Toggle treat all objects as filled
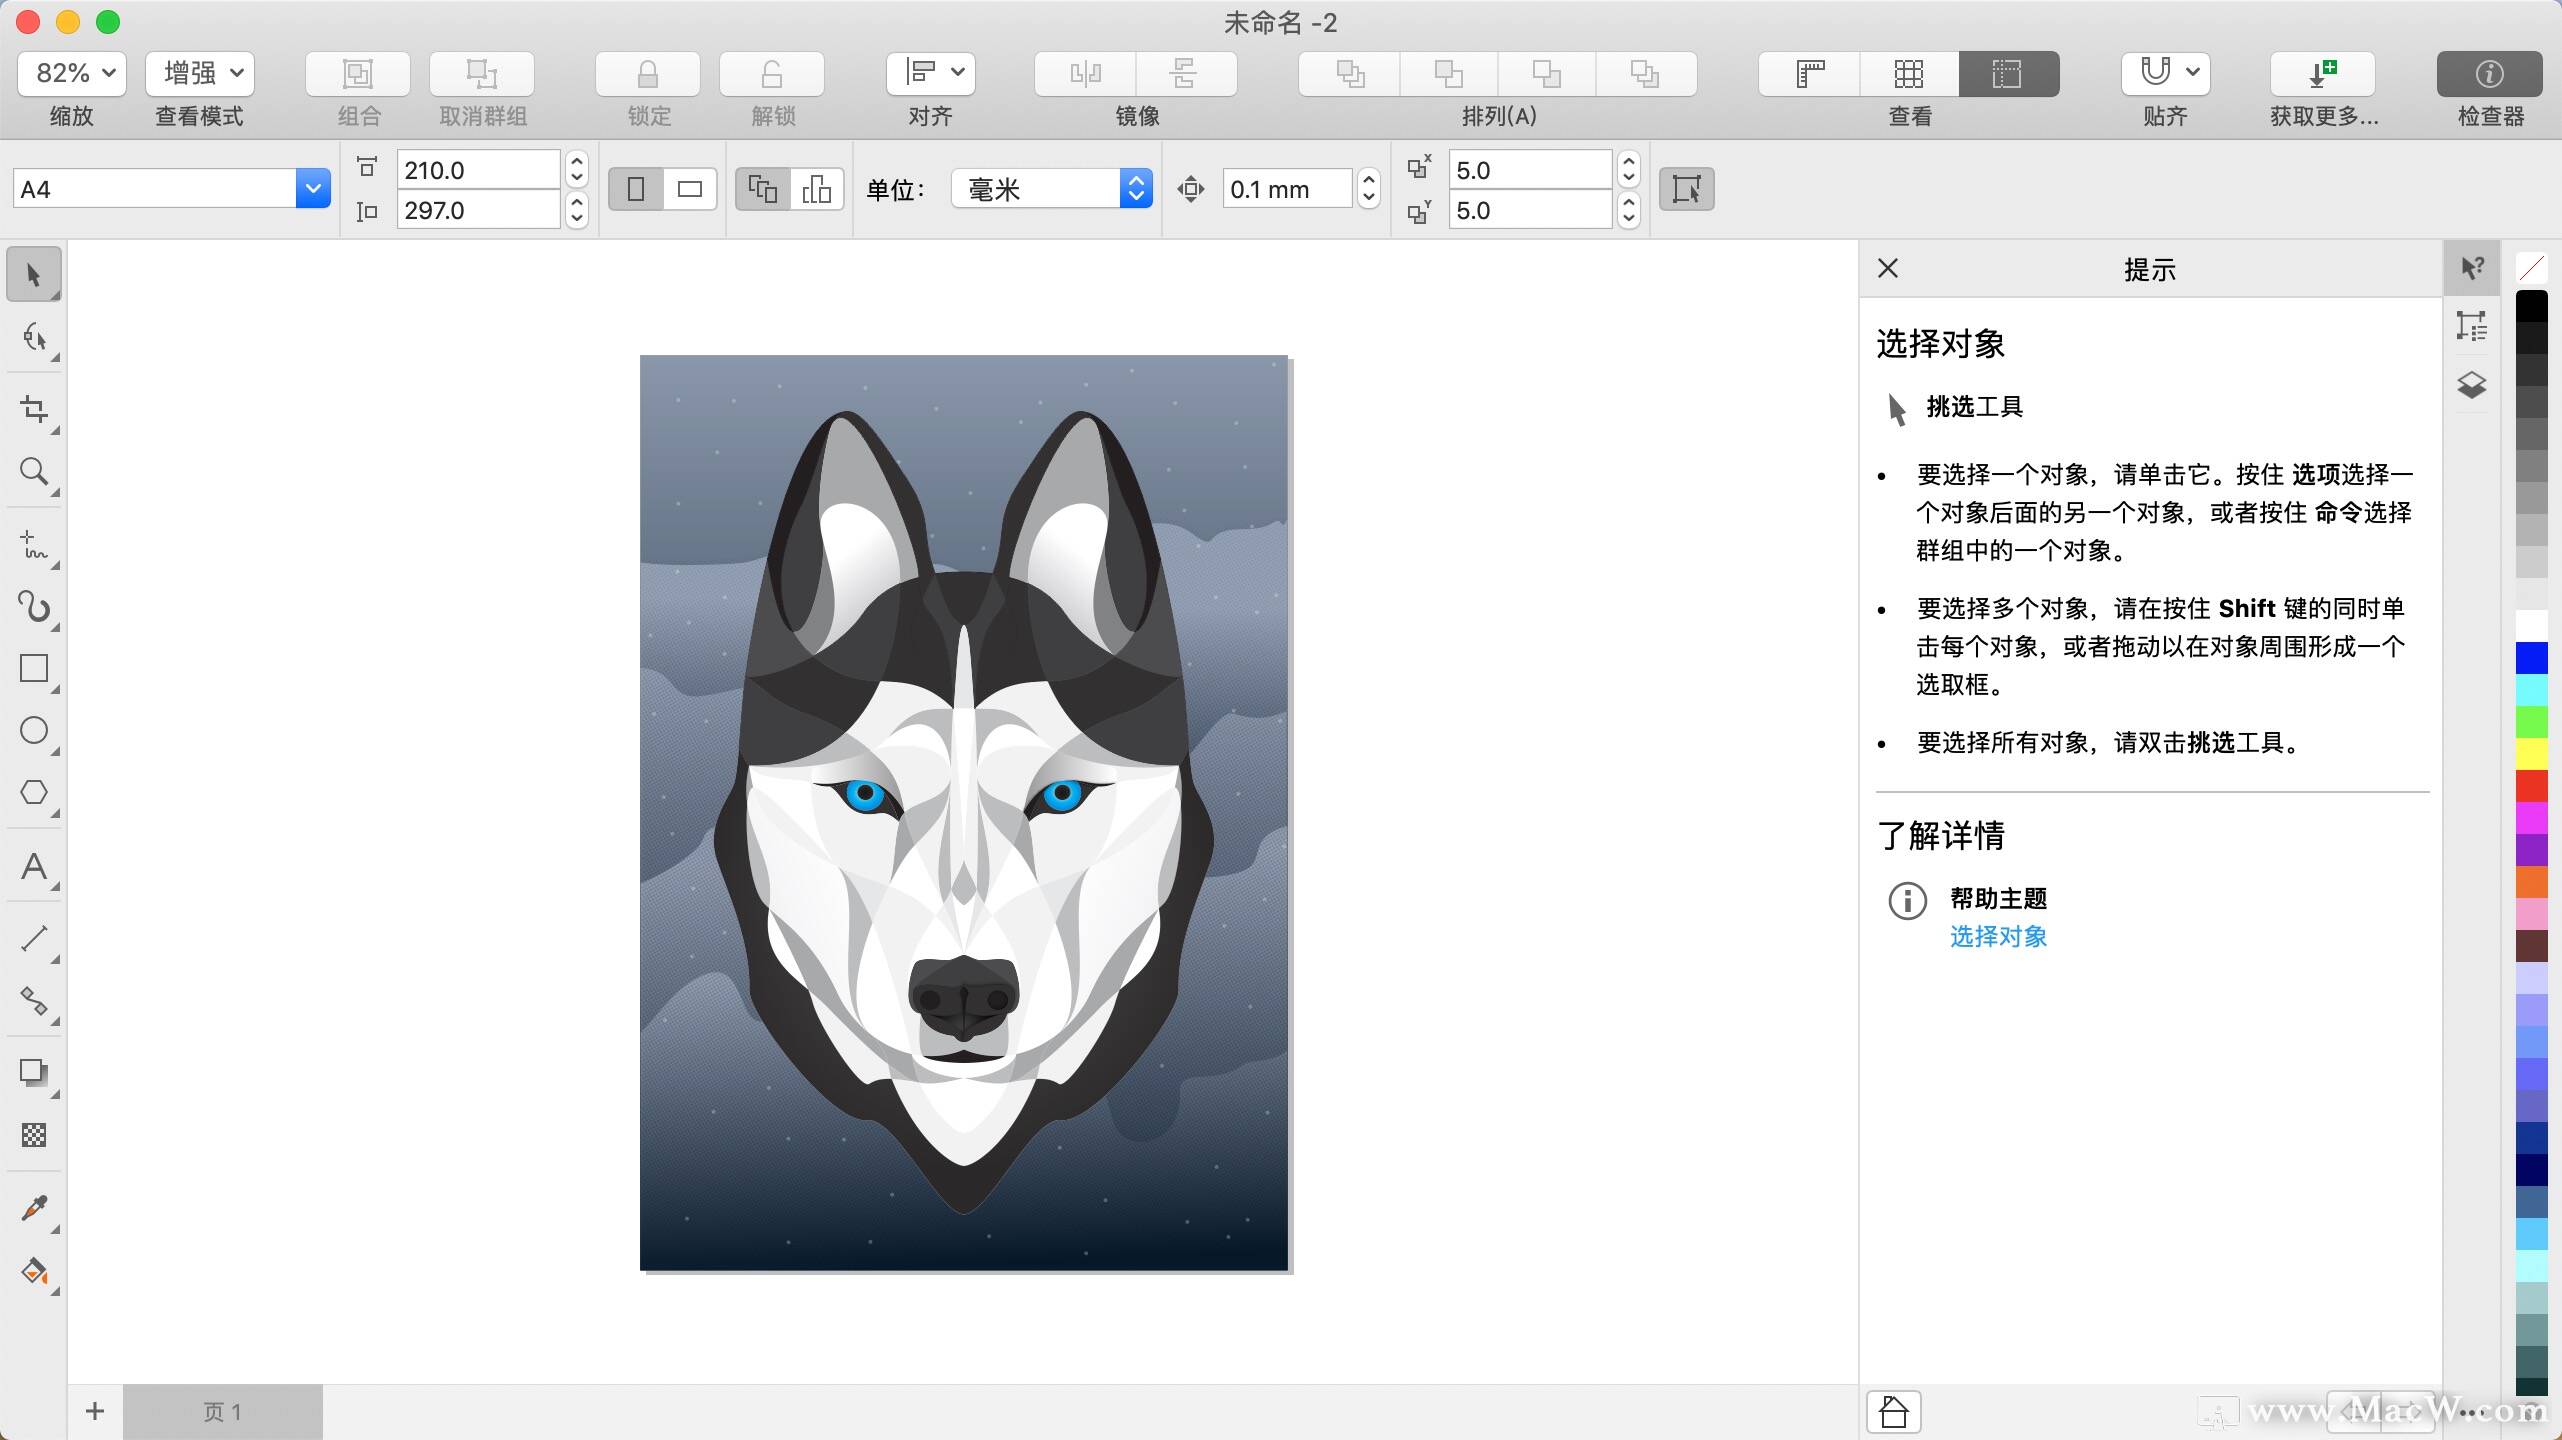Screen dimensions: 2562x1440 point(1686,189)
